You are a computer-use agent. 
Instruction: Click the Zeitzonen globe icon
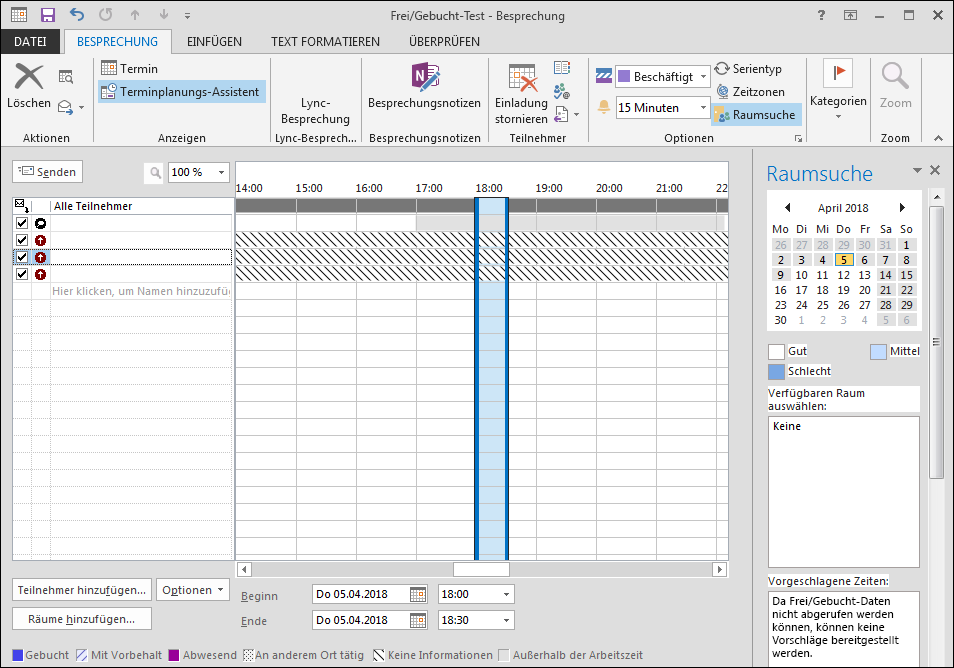click(x=722, y=91)
